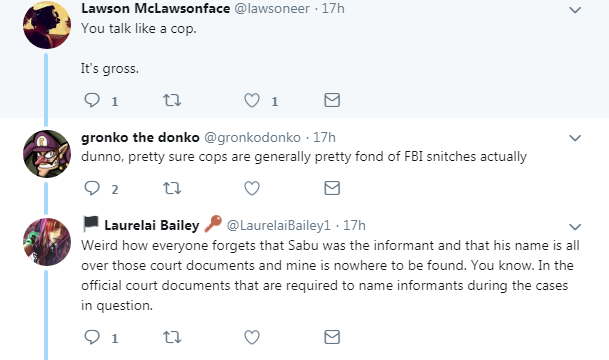Open more options chevron on gronko's tweet
The image size is (609, 360).
point(575,138)
